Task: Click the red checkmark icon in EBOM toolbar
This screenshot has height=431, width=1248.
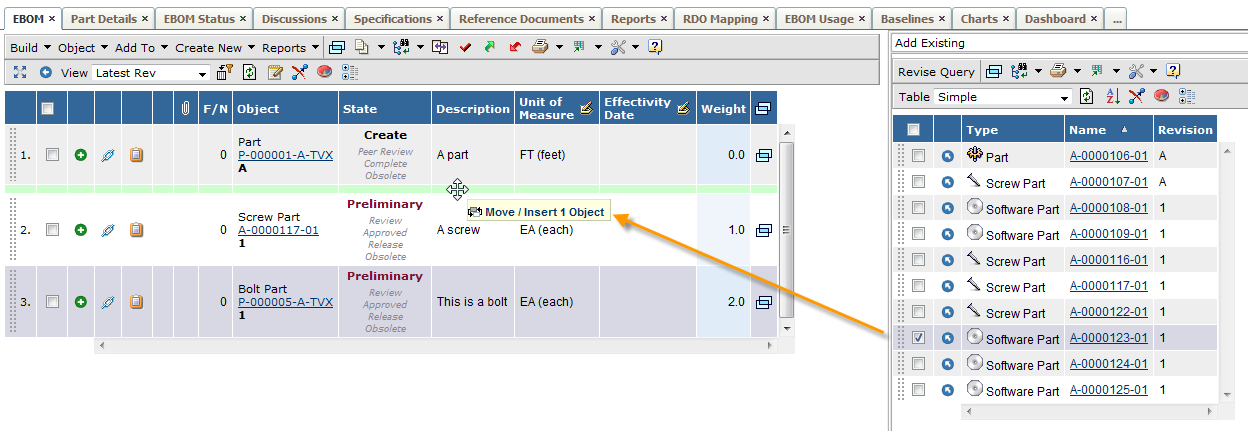Action: click(x=465, y=47)
